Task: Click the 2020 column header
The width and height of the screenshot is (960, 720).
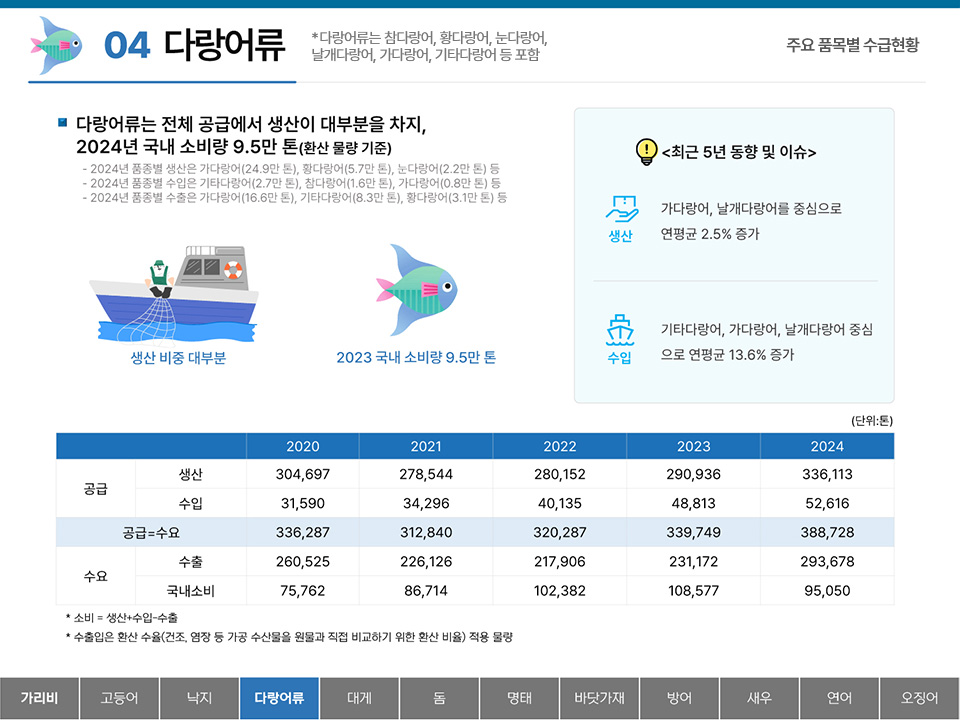Action: [299, 446]
